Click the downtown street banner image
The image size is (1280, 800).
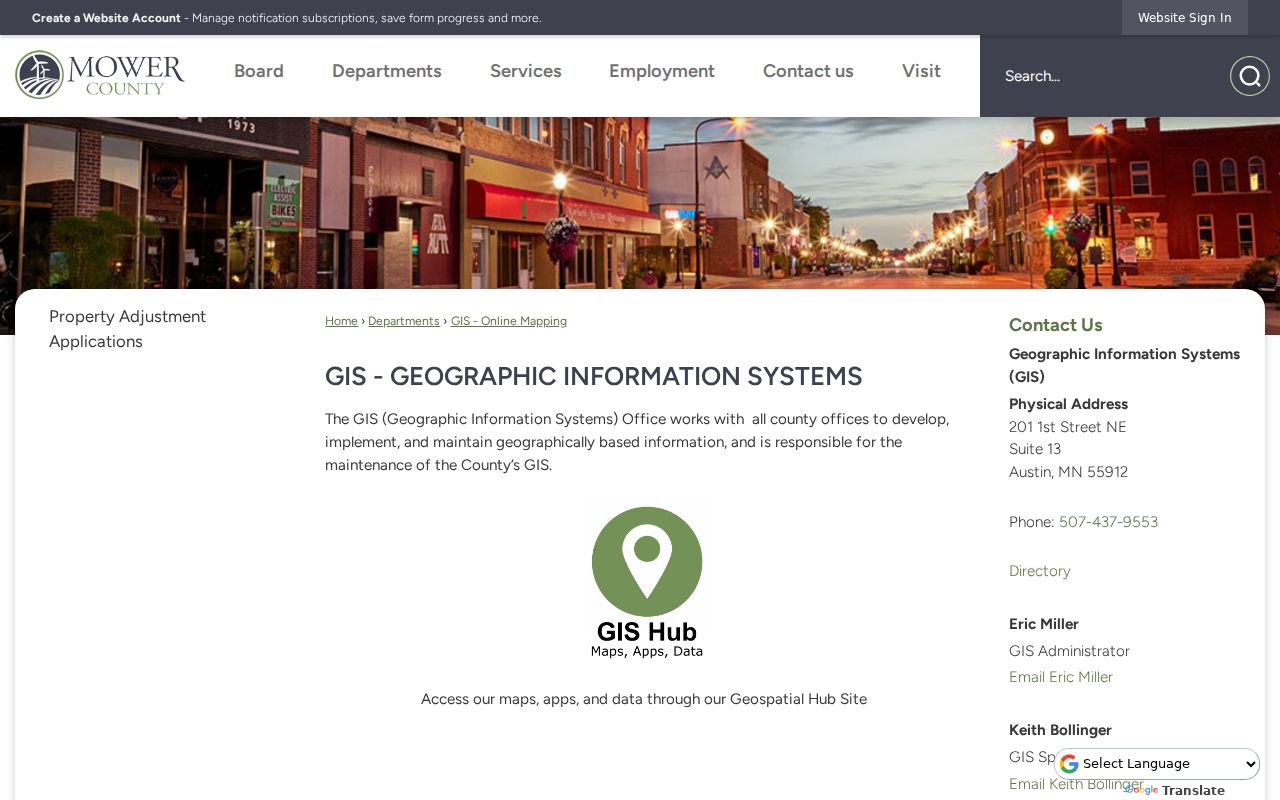pos(640,203)
